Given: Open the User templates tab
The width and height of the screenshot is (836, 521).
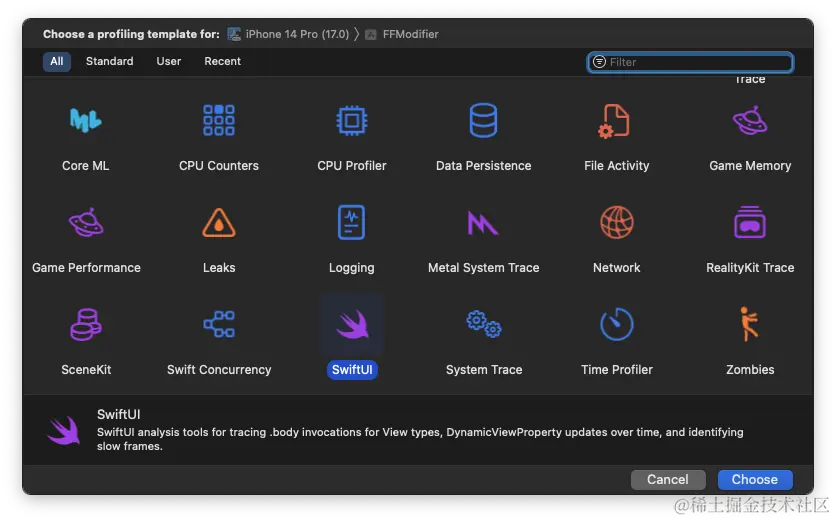Looking at the screenshot, I should [168, 61].
